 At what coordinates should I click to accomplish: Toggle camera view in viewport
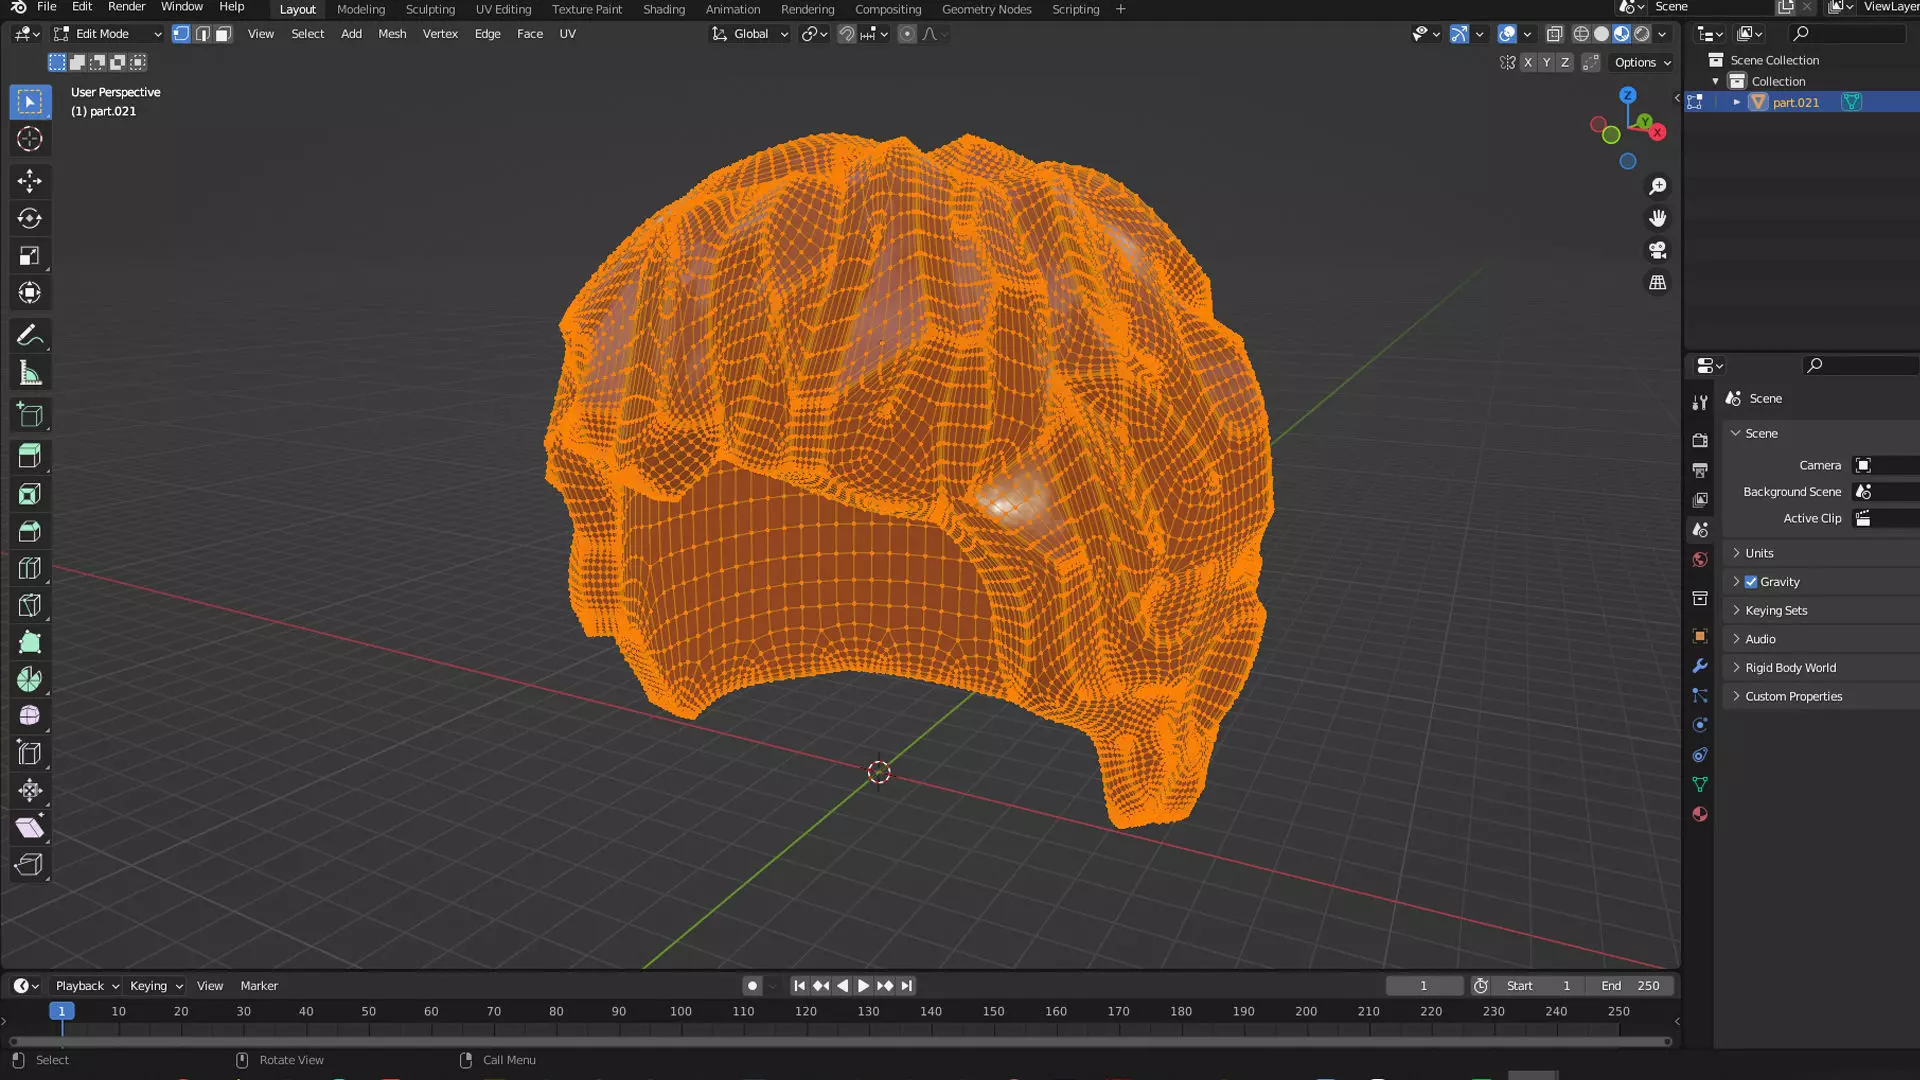[x=1657, y=250]
